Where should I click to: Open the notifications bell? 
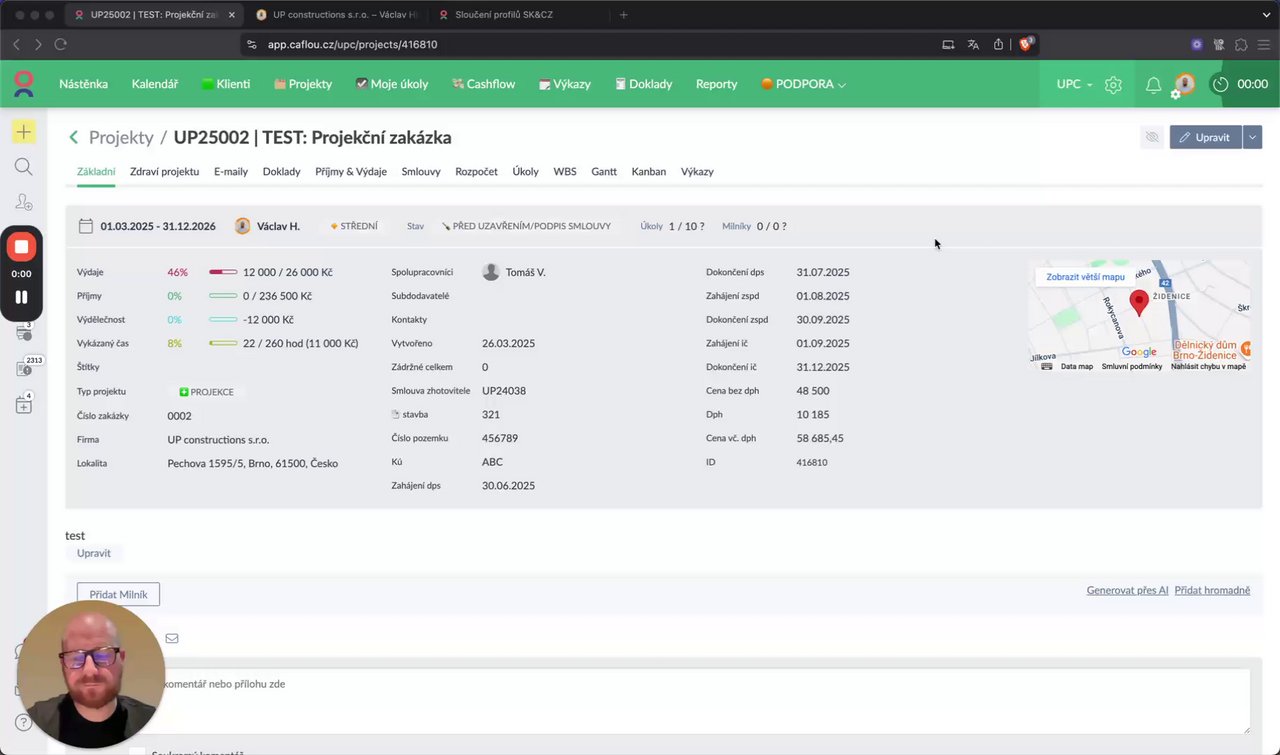point(1153,85)
